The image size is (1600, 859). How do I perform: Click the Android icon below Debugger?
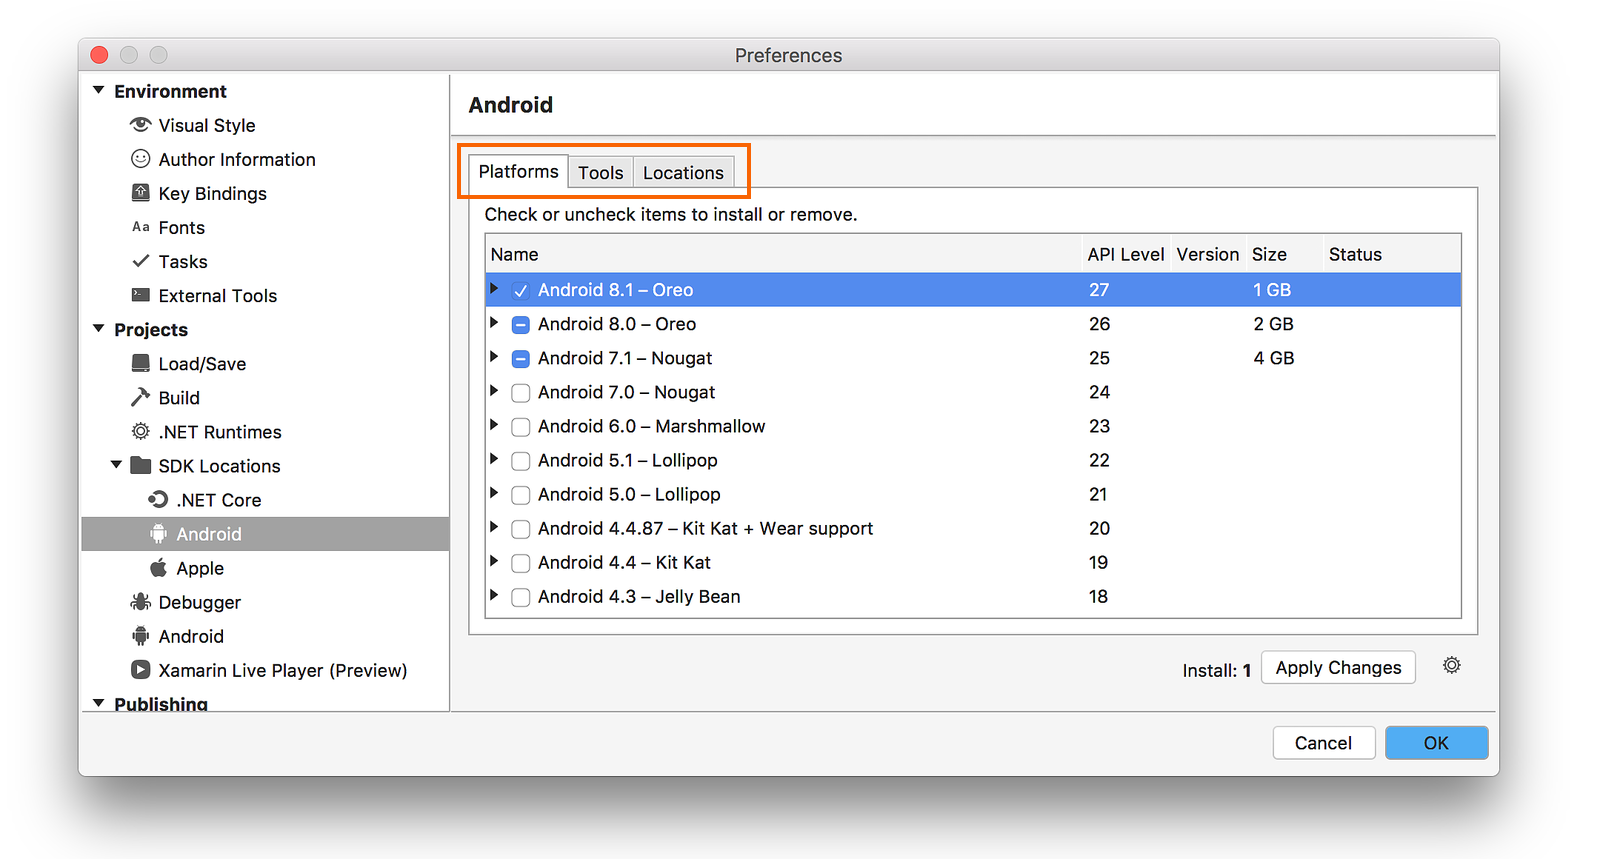[141, 635]
